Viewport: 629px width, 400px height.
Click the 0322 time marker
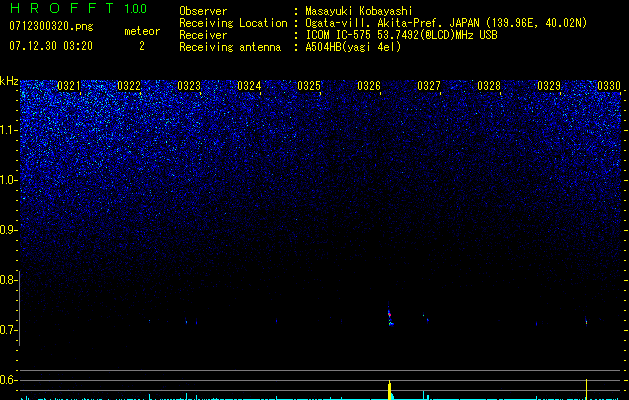[x=129, y=86]
